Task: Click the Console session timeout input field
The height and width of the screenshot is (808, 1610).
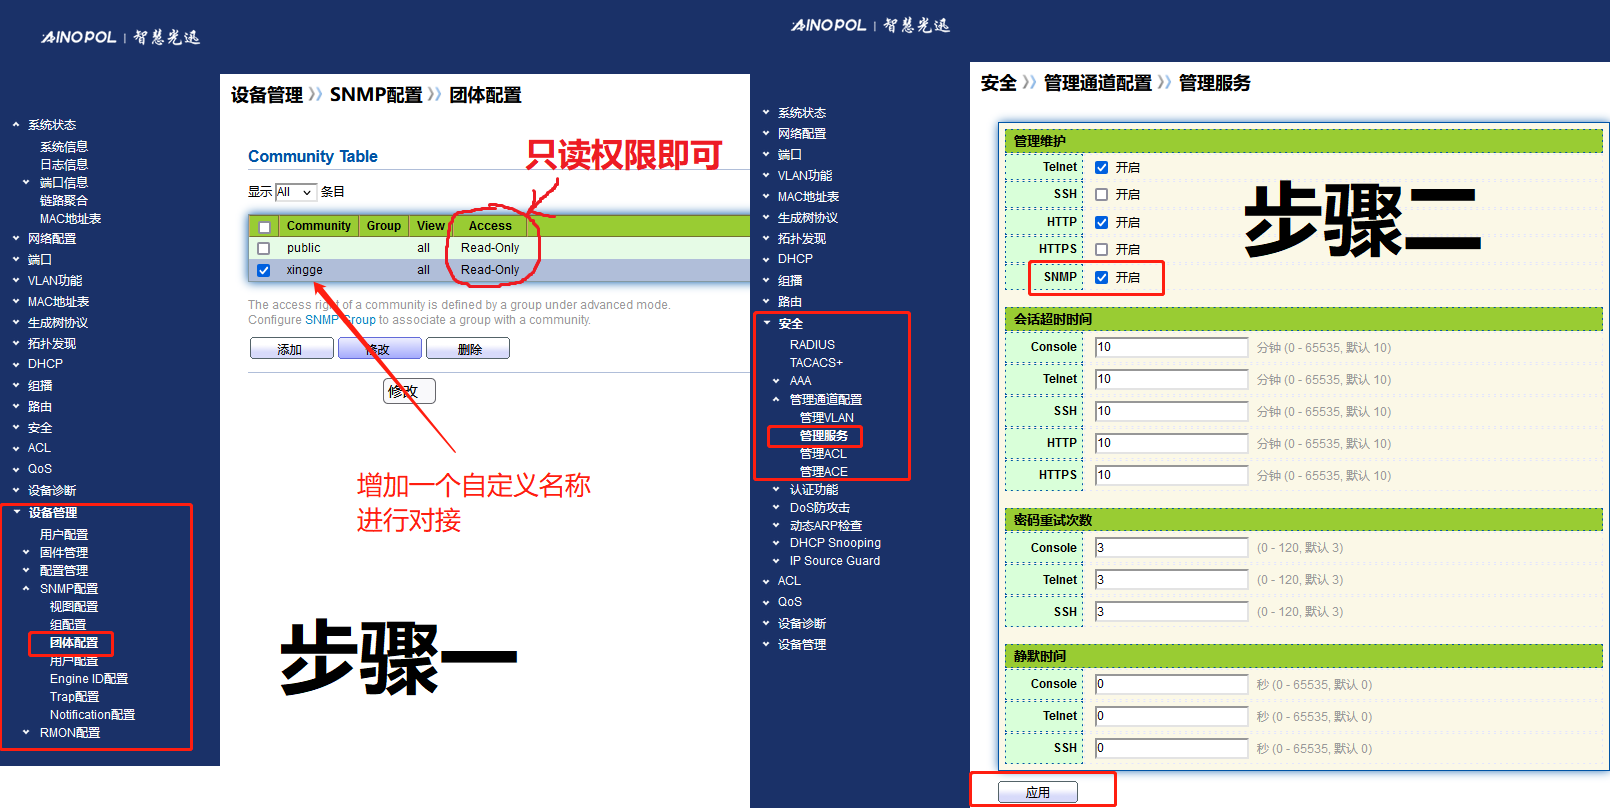Action: click(x=1171, y=347)
